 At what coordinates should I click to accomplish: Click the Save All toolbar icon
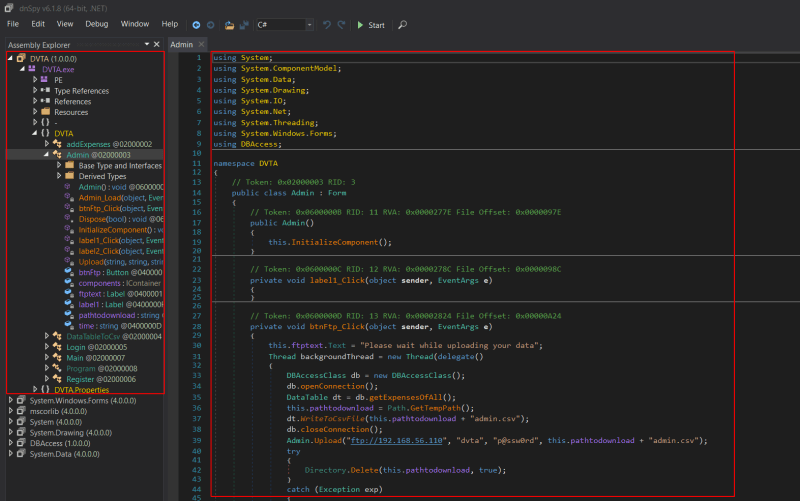[x=244, y=24]
